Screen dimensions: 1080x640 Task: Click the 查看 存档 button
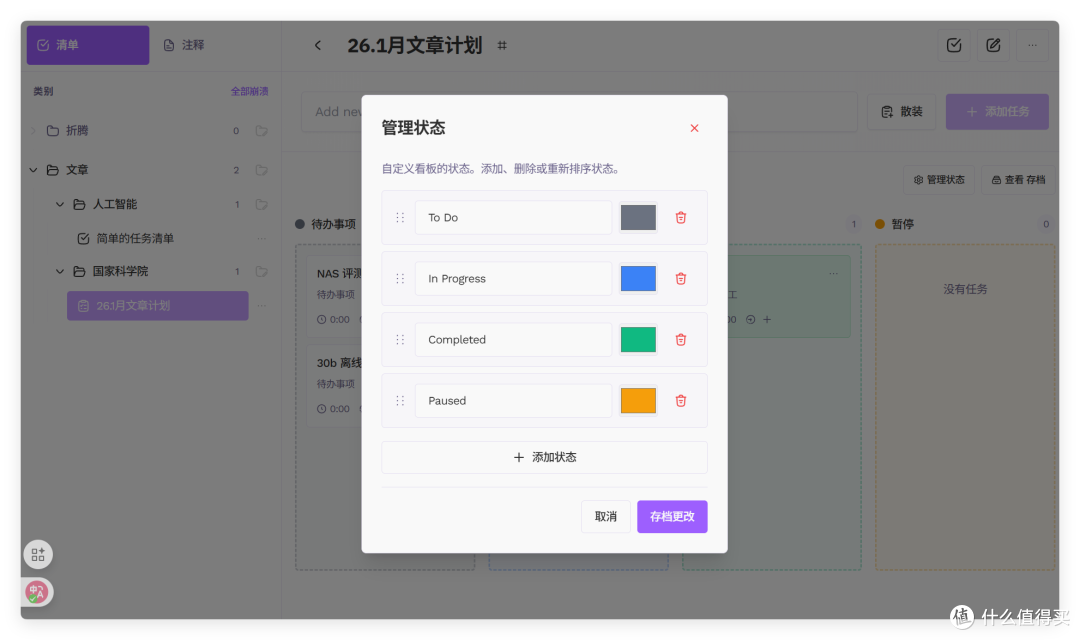tap(1018, 180)
